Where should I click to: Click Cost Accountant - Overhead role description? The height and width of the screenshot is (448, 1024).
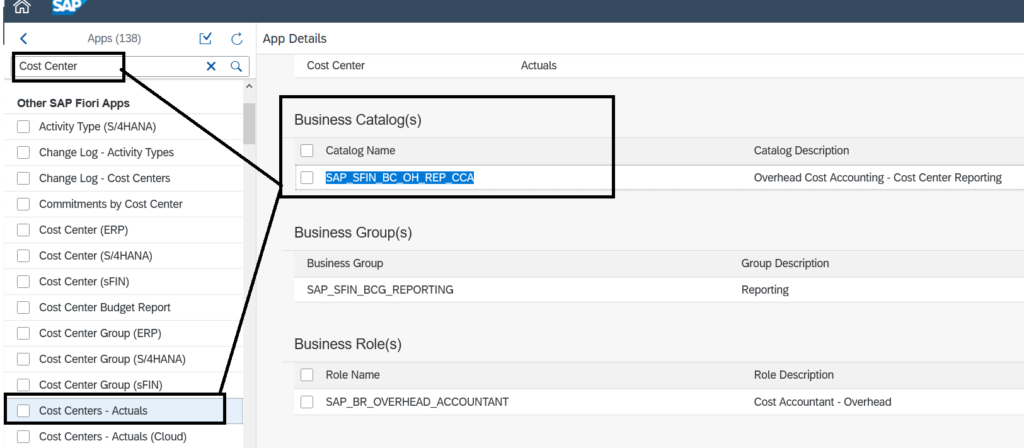[x=822, y=402]
